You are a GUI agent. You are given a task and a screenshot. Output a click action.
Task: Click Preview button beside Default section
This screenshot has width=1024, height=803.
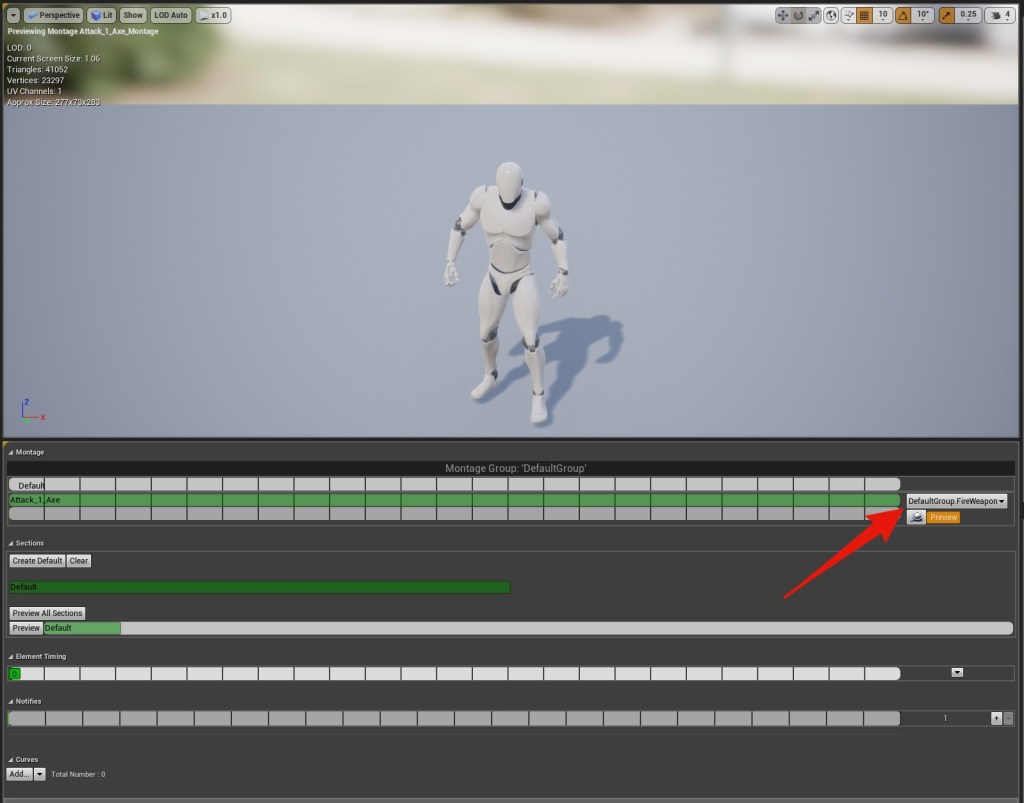[26, 628]
